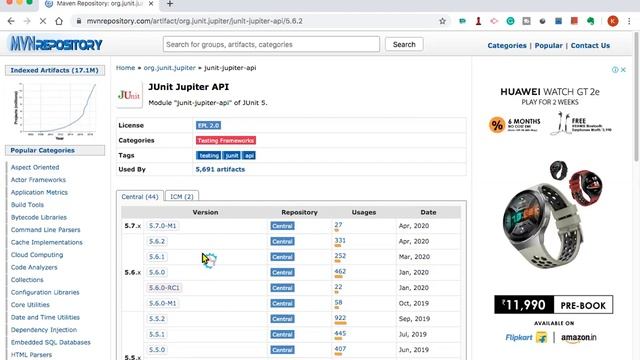The height and width of the screenshot is (360, 640).
Task: Open version 5.6.1
Action: [x=157, y=257]
